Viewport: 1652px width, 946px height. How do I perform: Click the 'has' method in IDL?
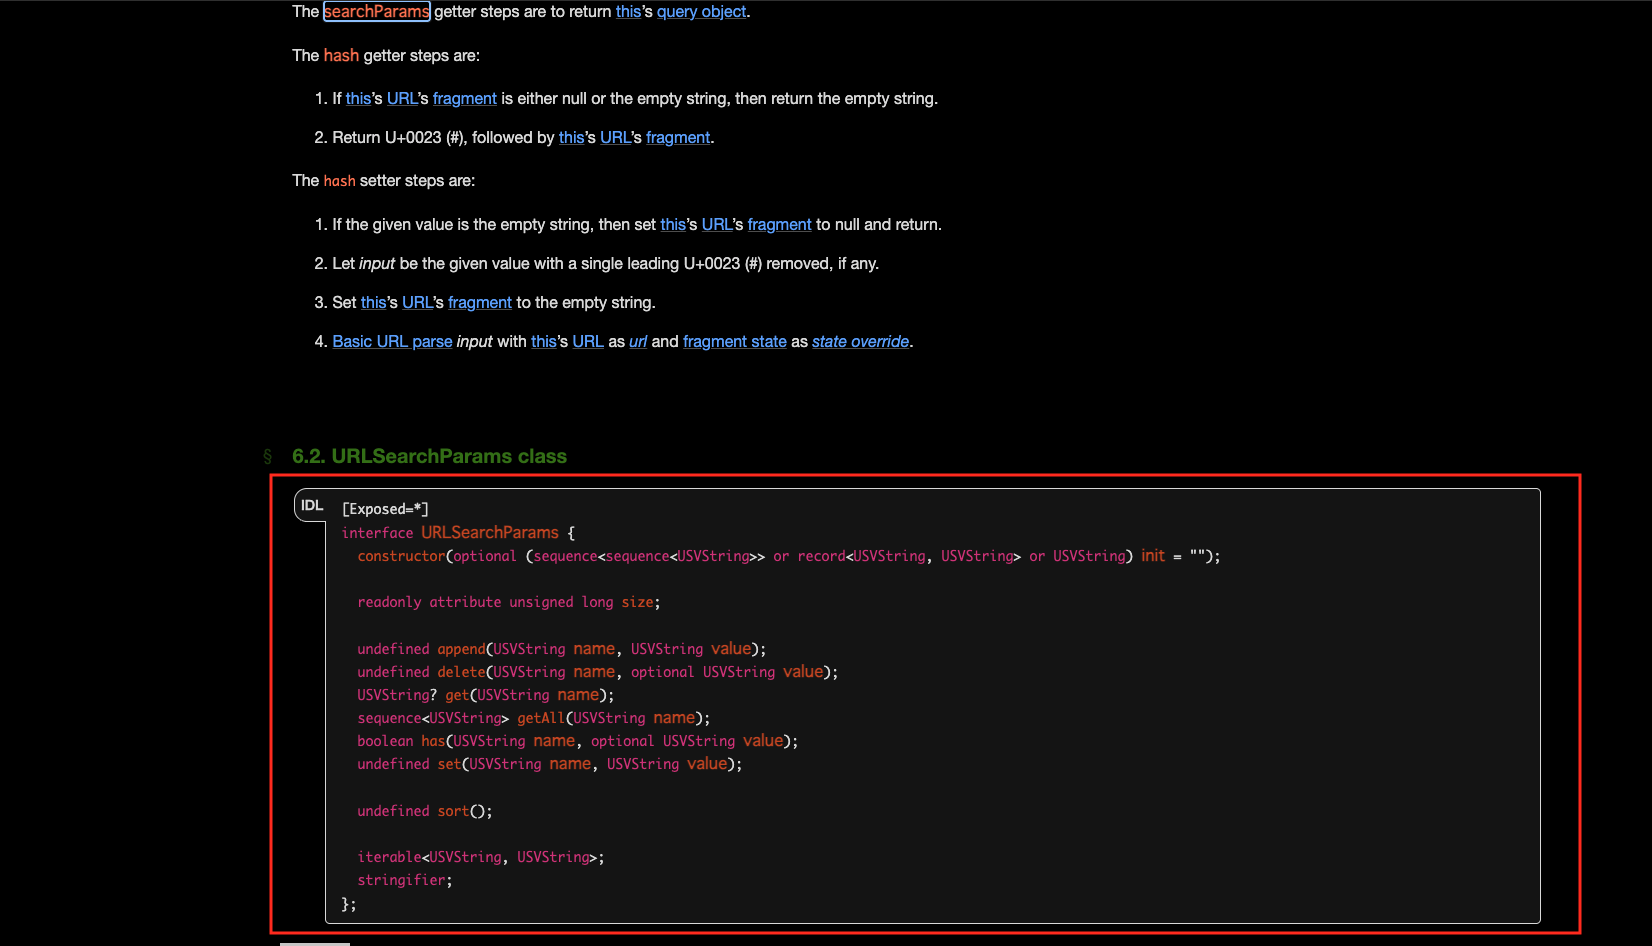coord(433,741)
